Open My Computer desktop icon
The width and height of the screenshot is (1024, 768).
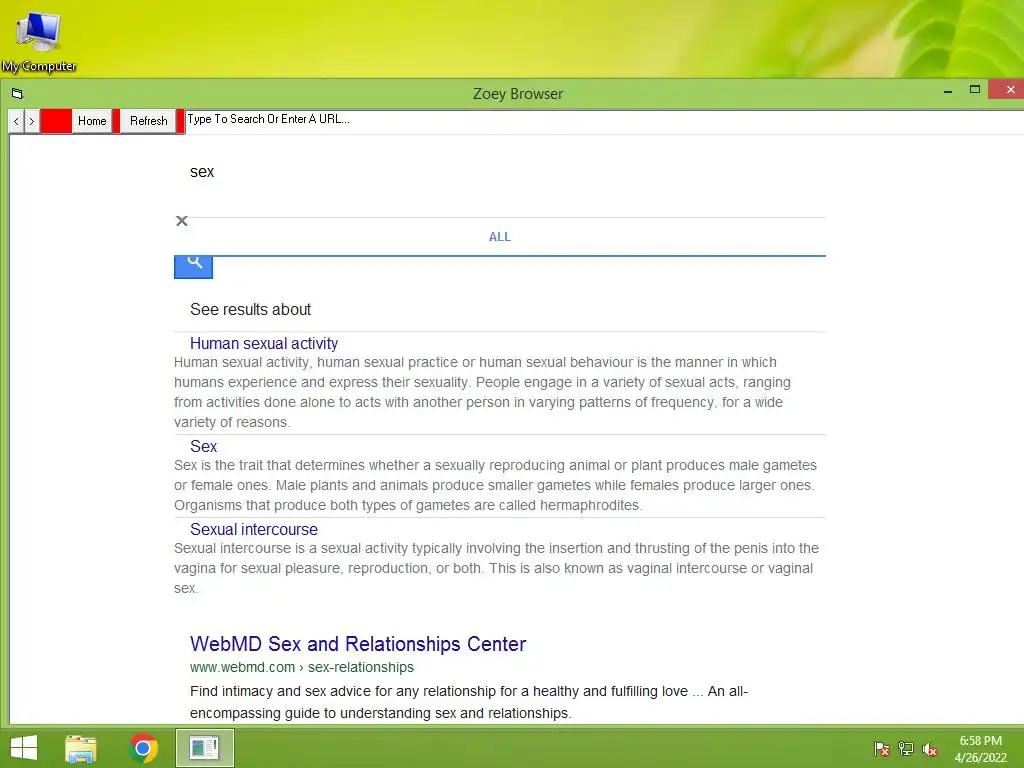(x=39, y=40)
